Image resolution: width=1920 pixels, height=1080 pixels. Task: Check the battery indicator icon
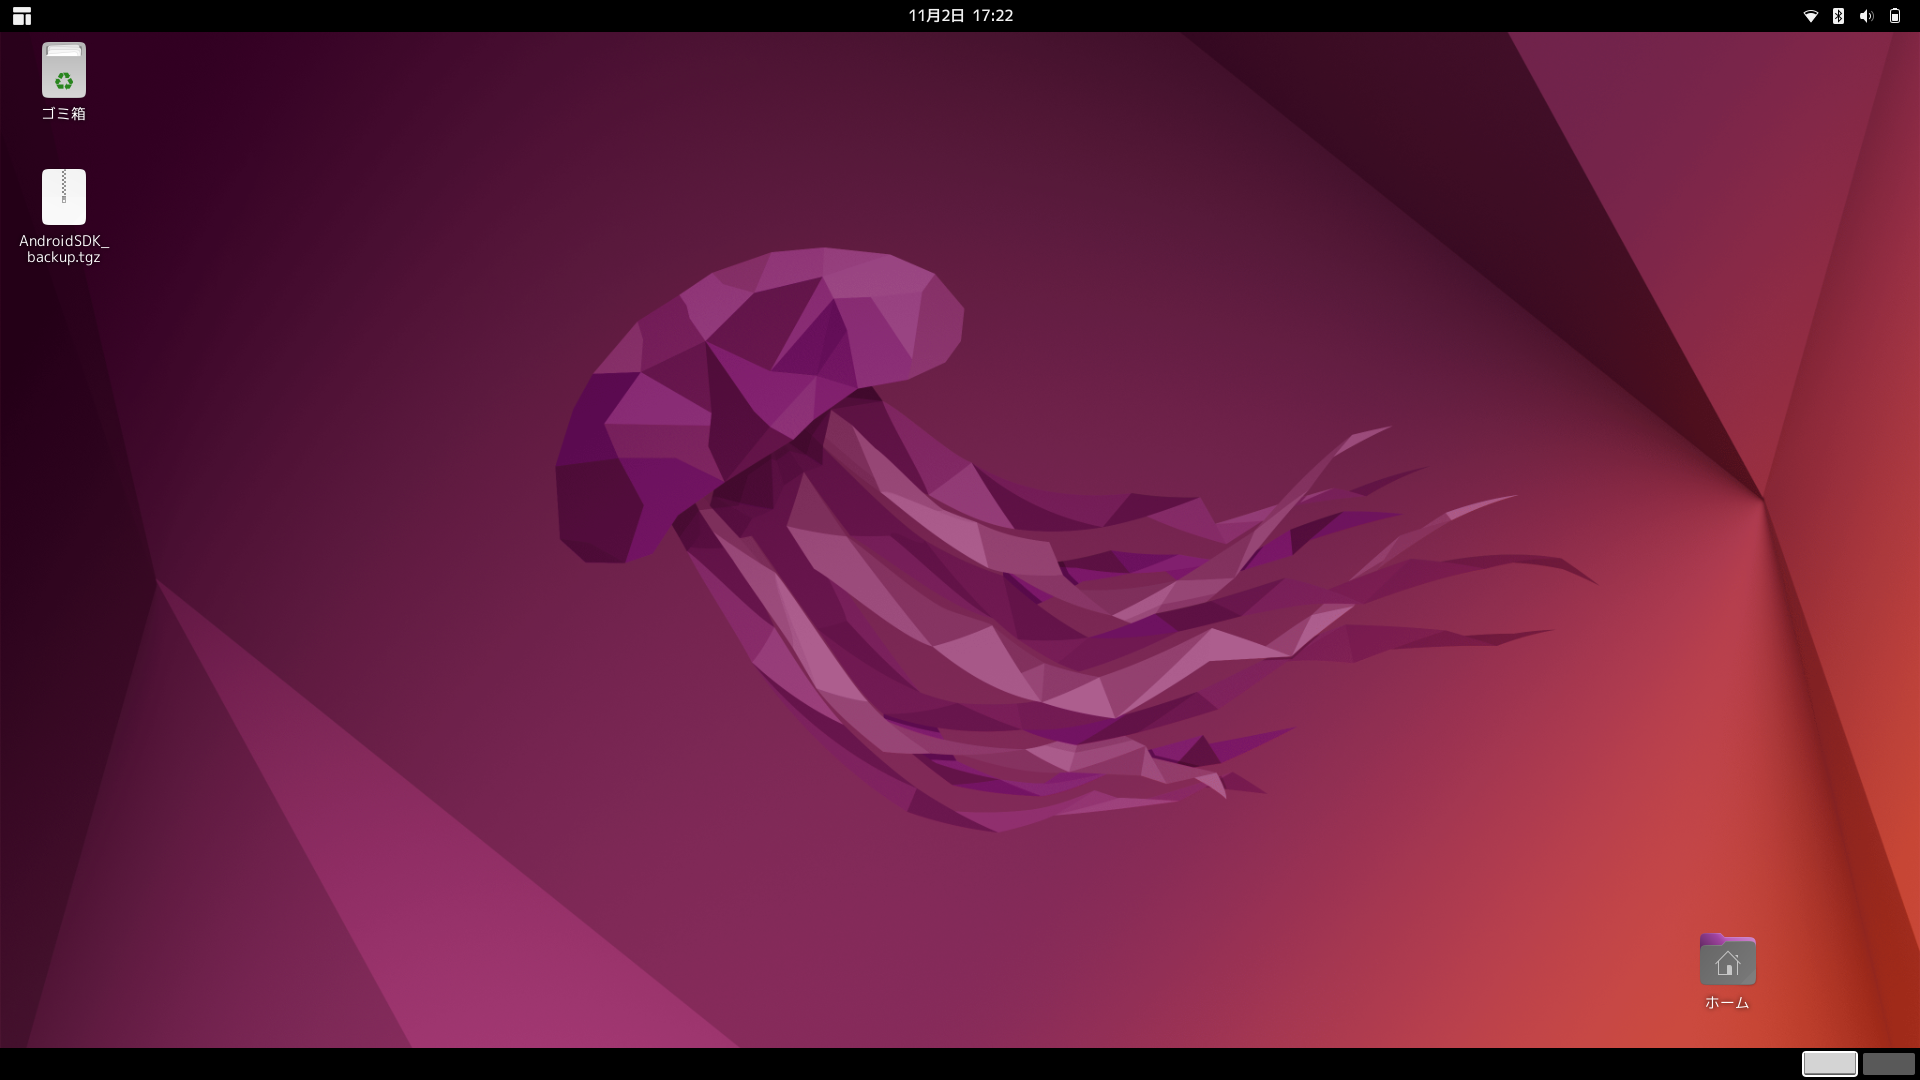(1894, 16)
